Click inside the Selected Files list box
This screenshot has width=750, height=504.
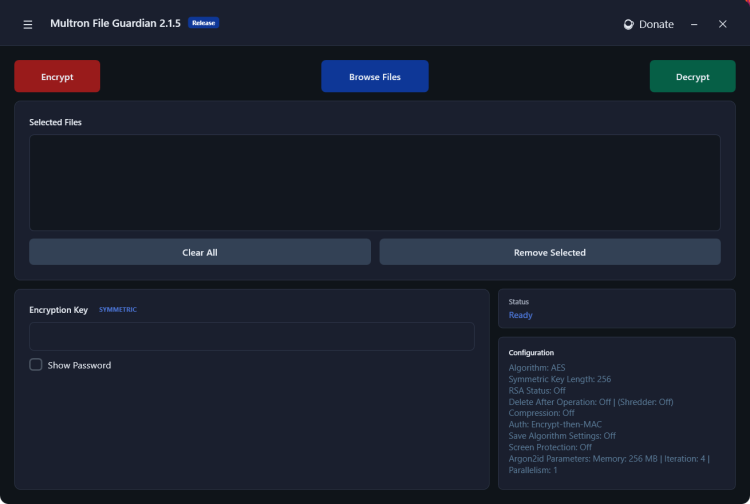click(x=374, y=183)
